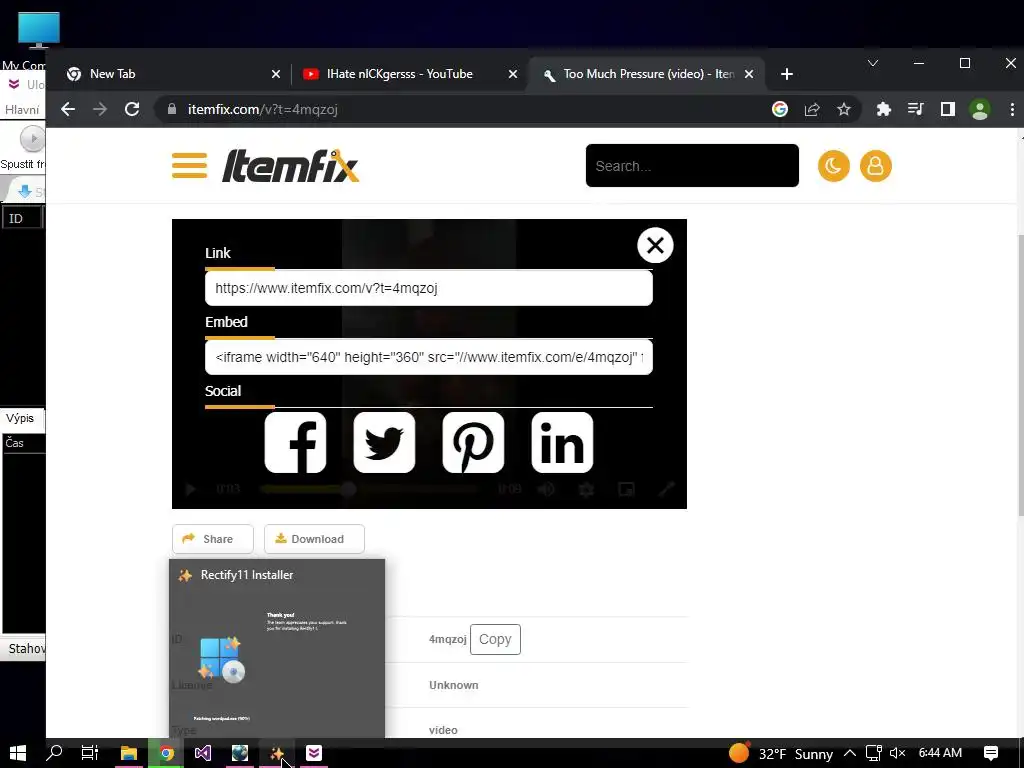1024x768 pixels.
Task: Share on Twitter
Action: point(384,442)
